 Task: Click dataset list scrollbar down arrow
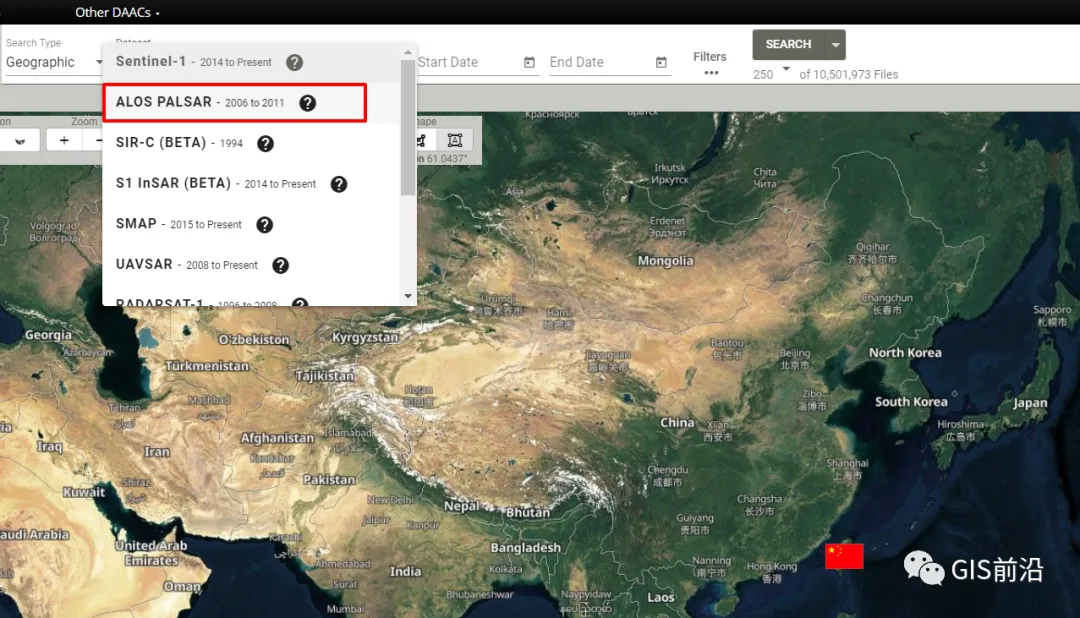(x=408, y=296)
